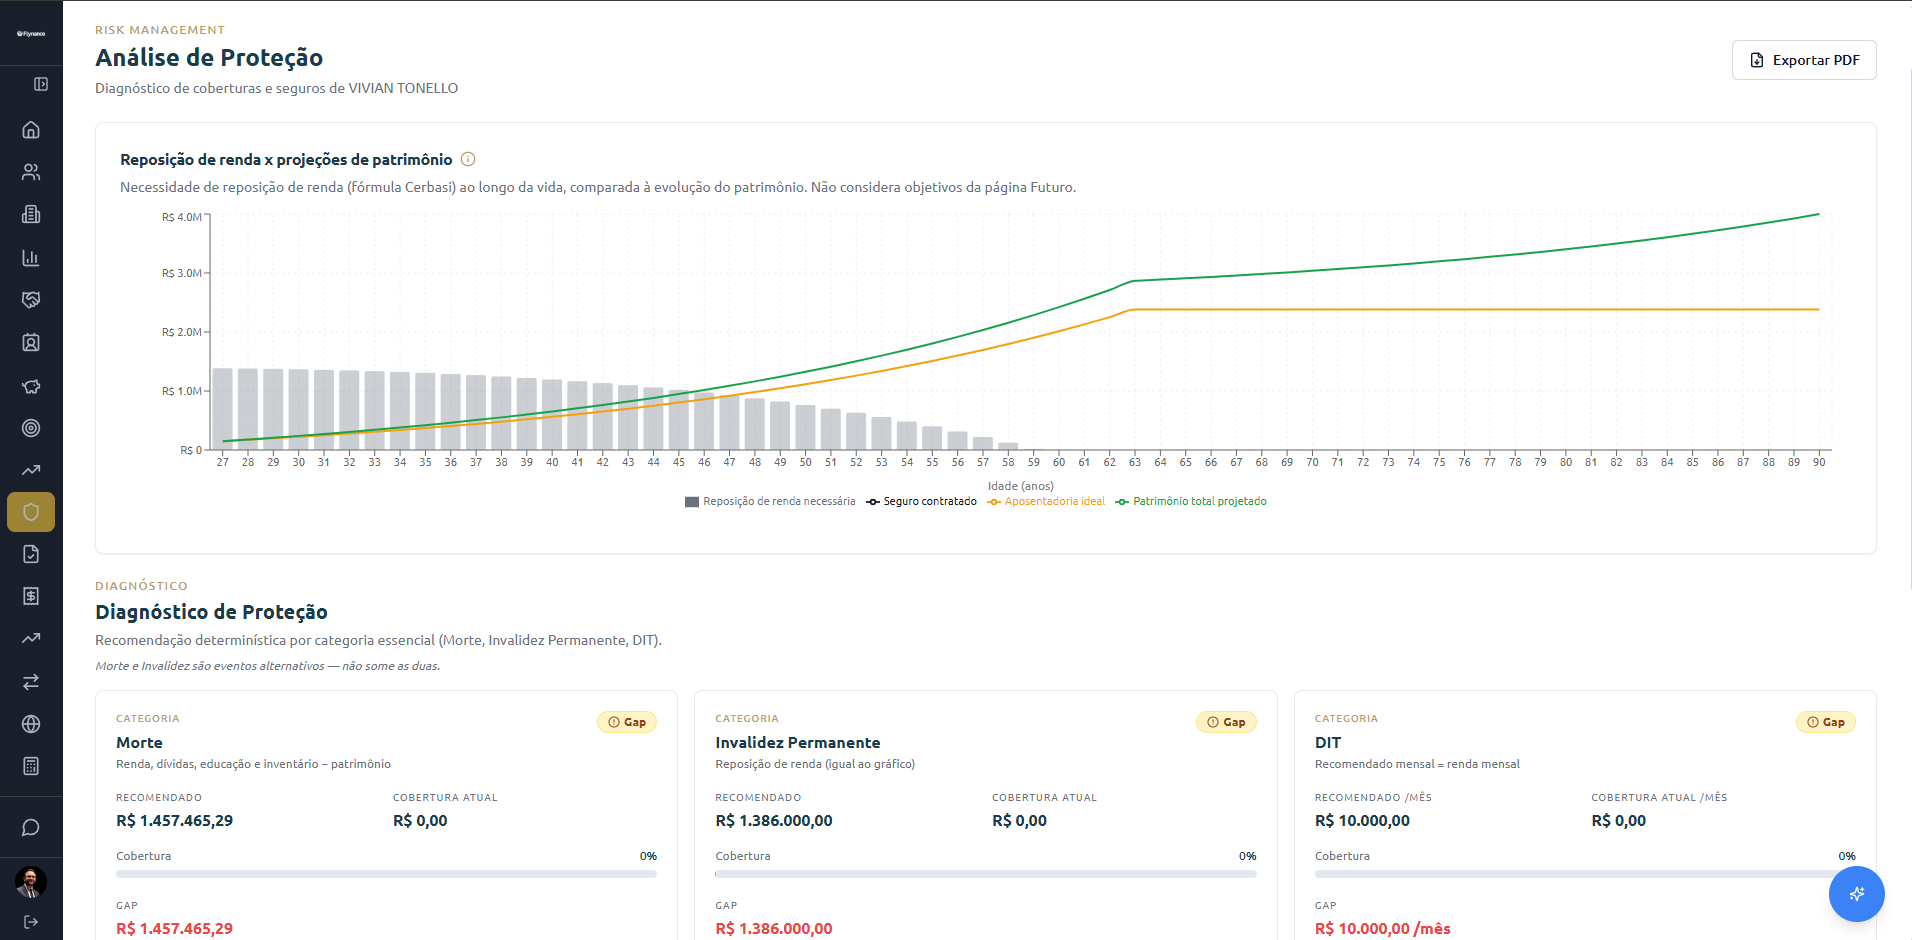The width and height of the screenshot is (1912, 940).
Task: Click the logout icon at sidebar bottom
Action: (x=31, y=922)
